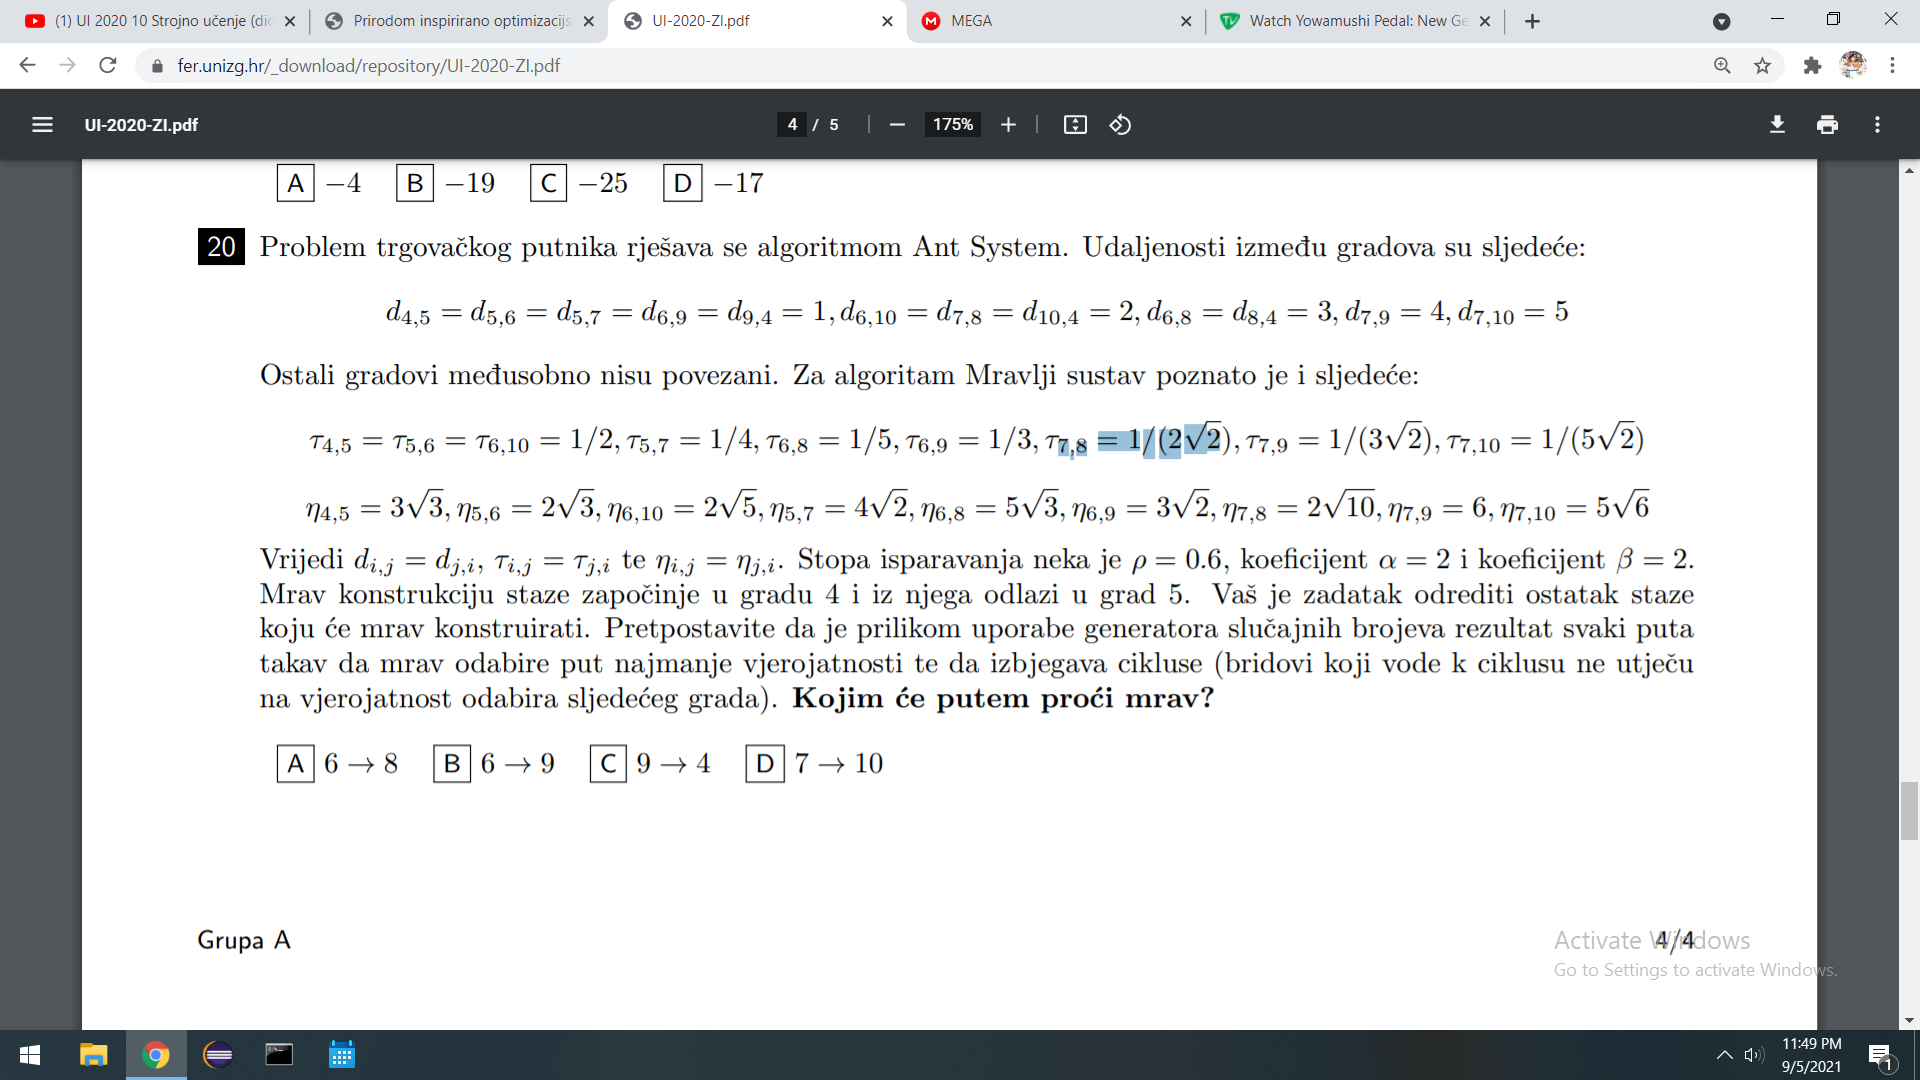Switch to the Prirodom inspirirano optimizacijs tab
Image resolution: width=1920 pixels, height=1080 pixels.
[x=460, y=21]
